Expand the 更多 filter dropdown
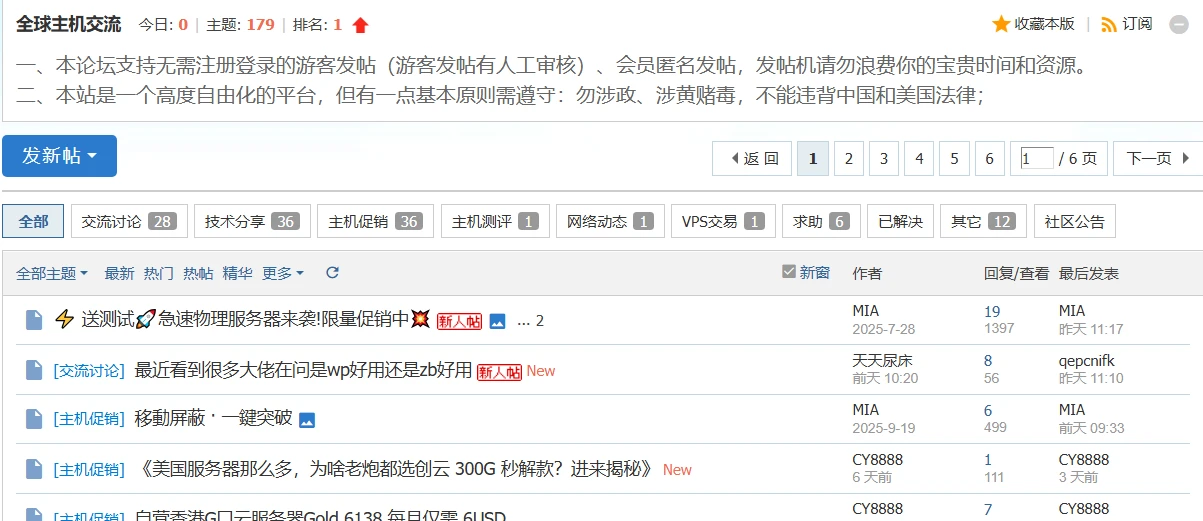 click(283, 273)
